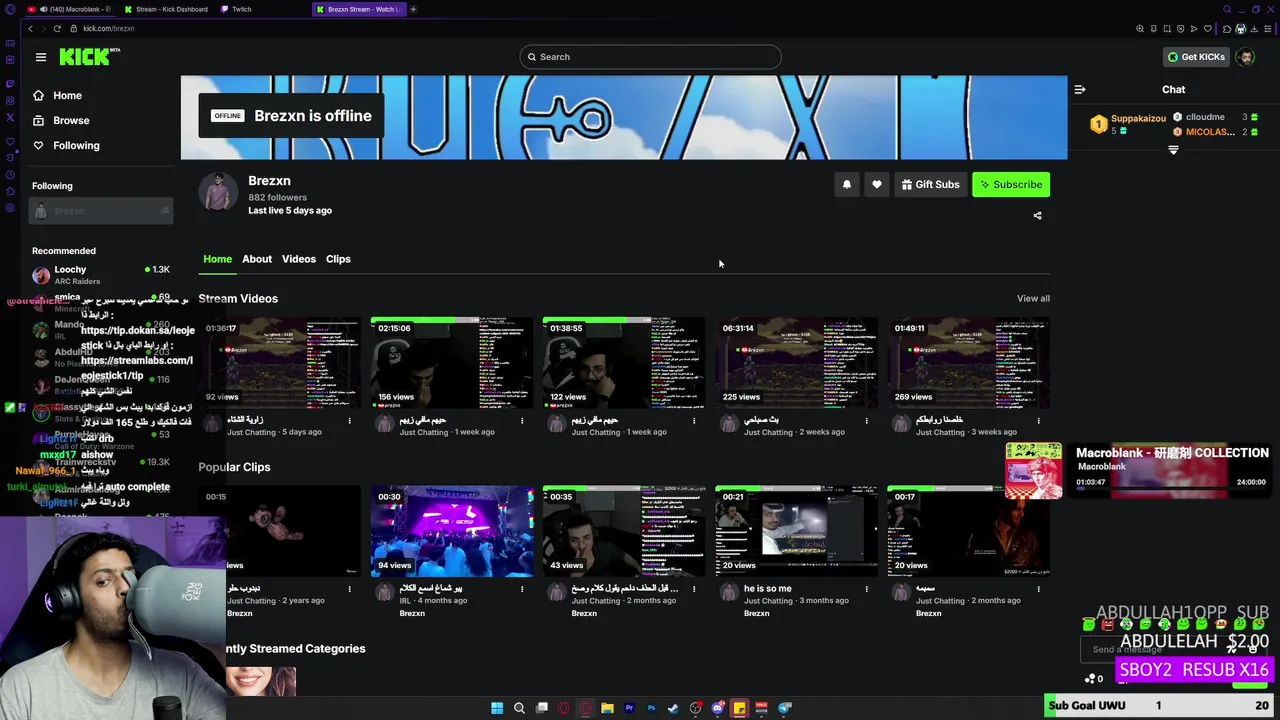The image size is (1280, 720).
Task: Open options for the 00:17 clip
Action: pyautogui.click(x=1038, y=589)
